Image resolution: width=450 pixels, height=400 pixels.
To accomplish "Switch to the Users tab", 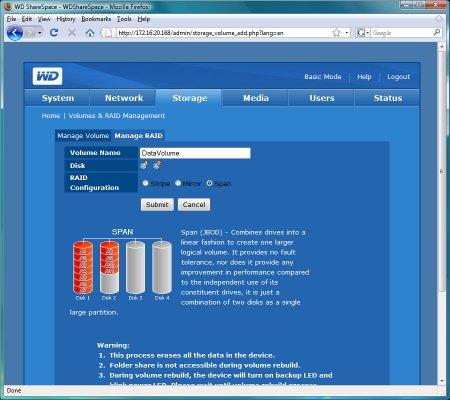I will click(322, 98).
